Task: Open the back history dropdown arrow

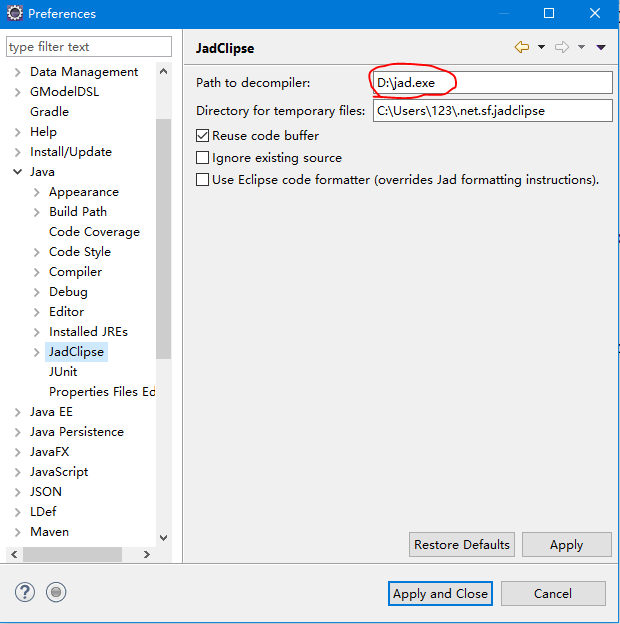Action: (541, 47)
